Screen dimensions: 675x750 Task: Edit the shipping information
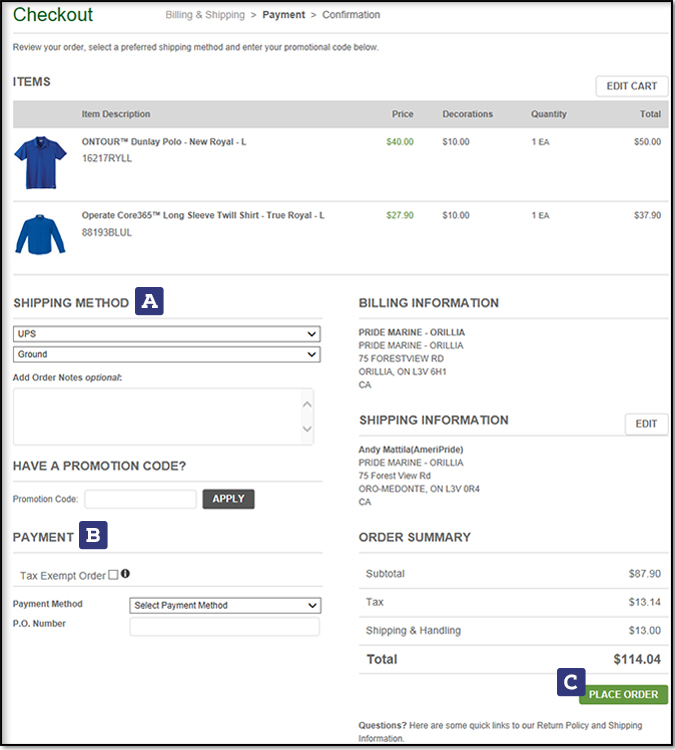click(646, 424)
